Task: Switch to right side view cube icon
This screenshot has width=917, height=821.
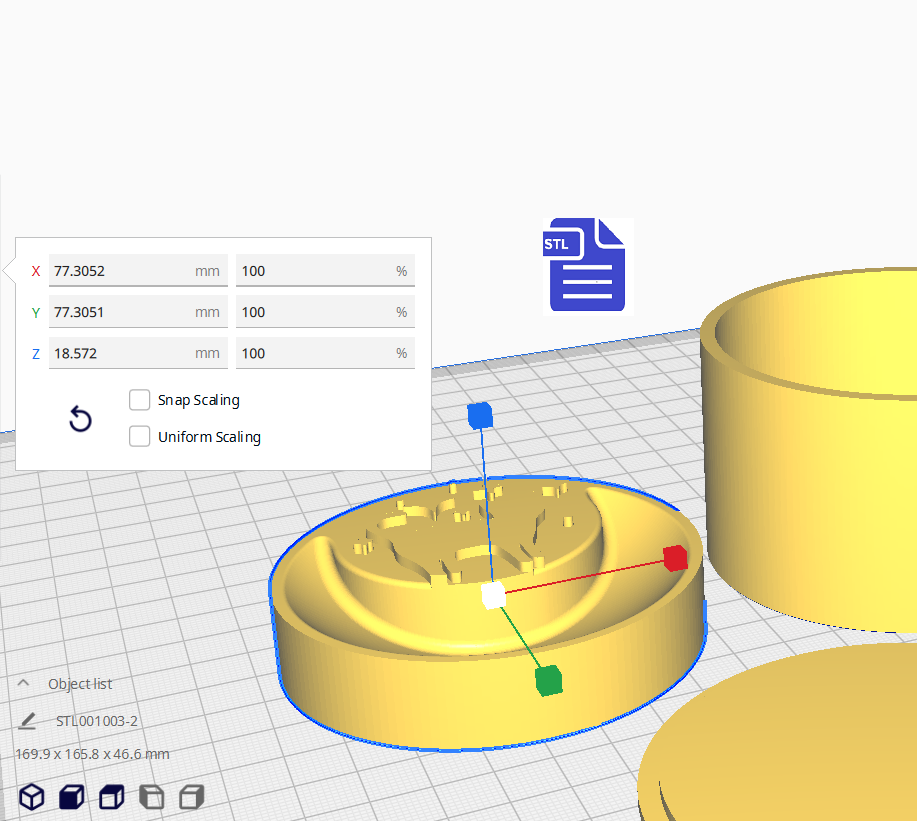Action: pyautogui.click(x=191, y=797)
